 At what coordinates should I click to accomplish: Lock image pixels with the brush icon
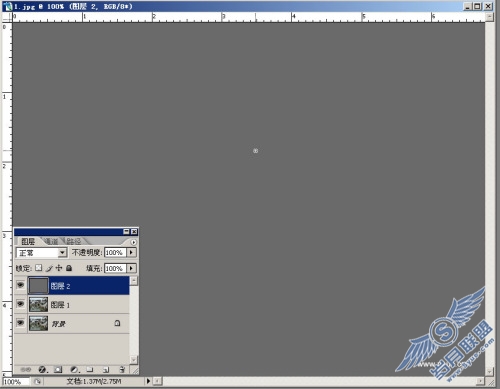(49, 268)
